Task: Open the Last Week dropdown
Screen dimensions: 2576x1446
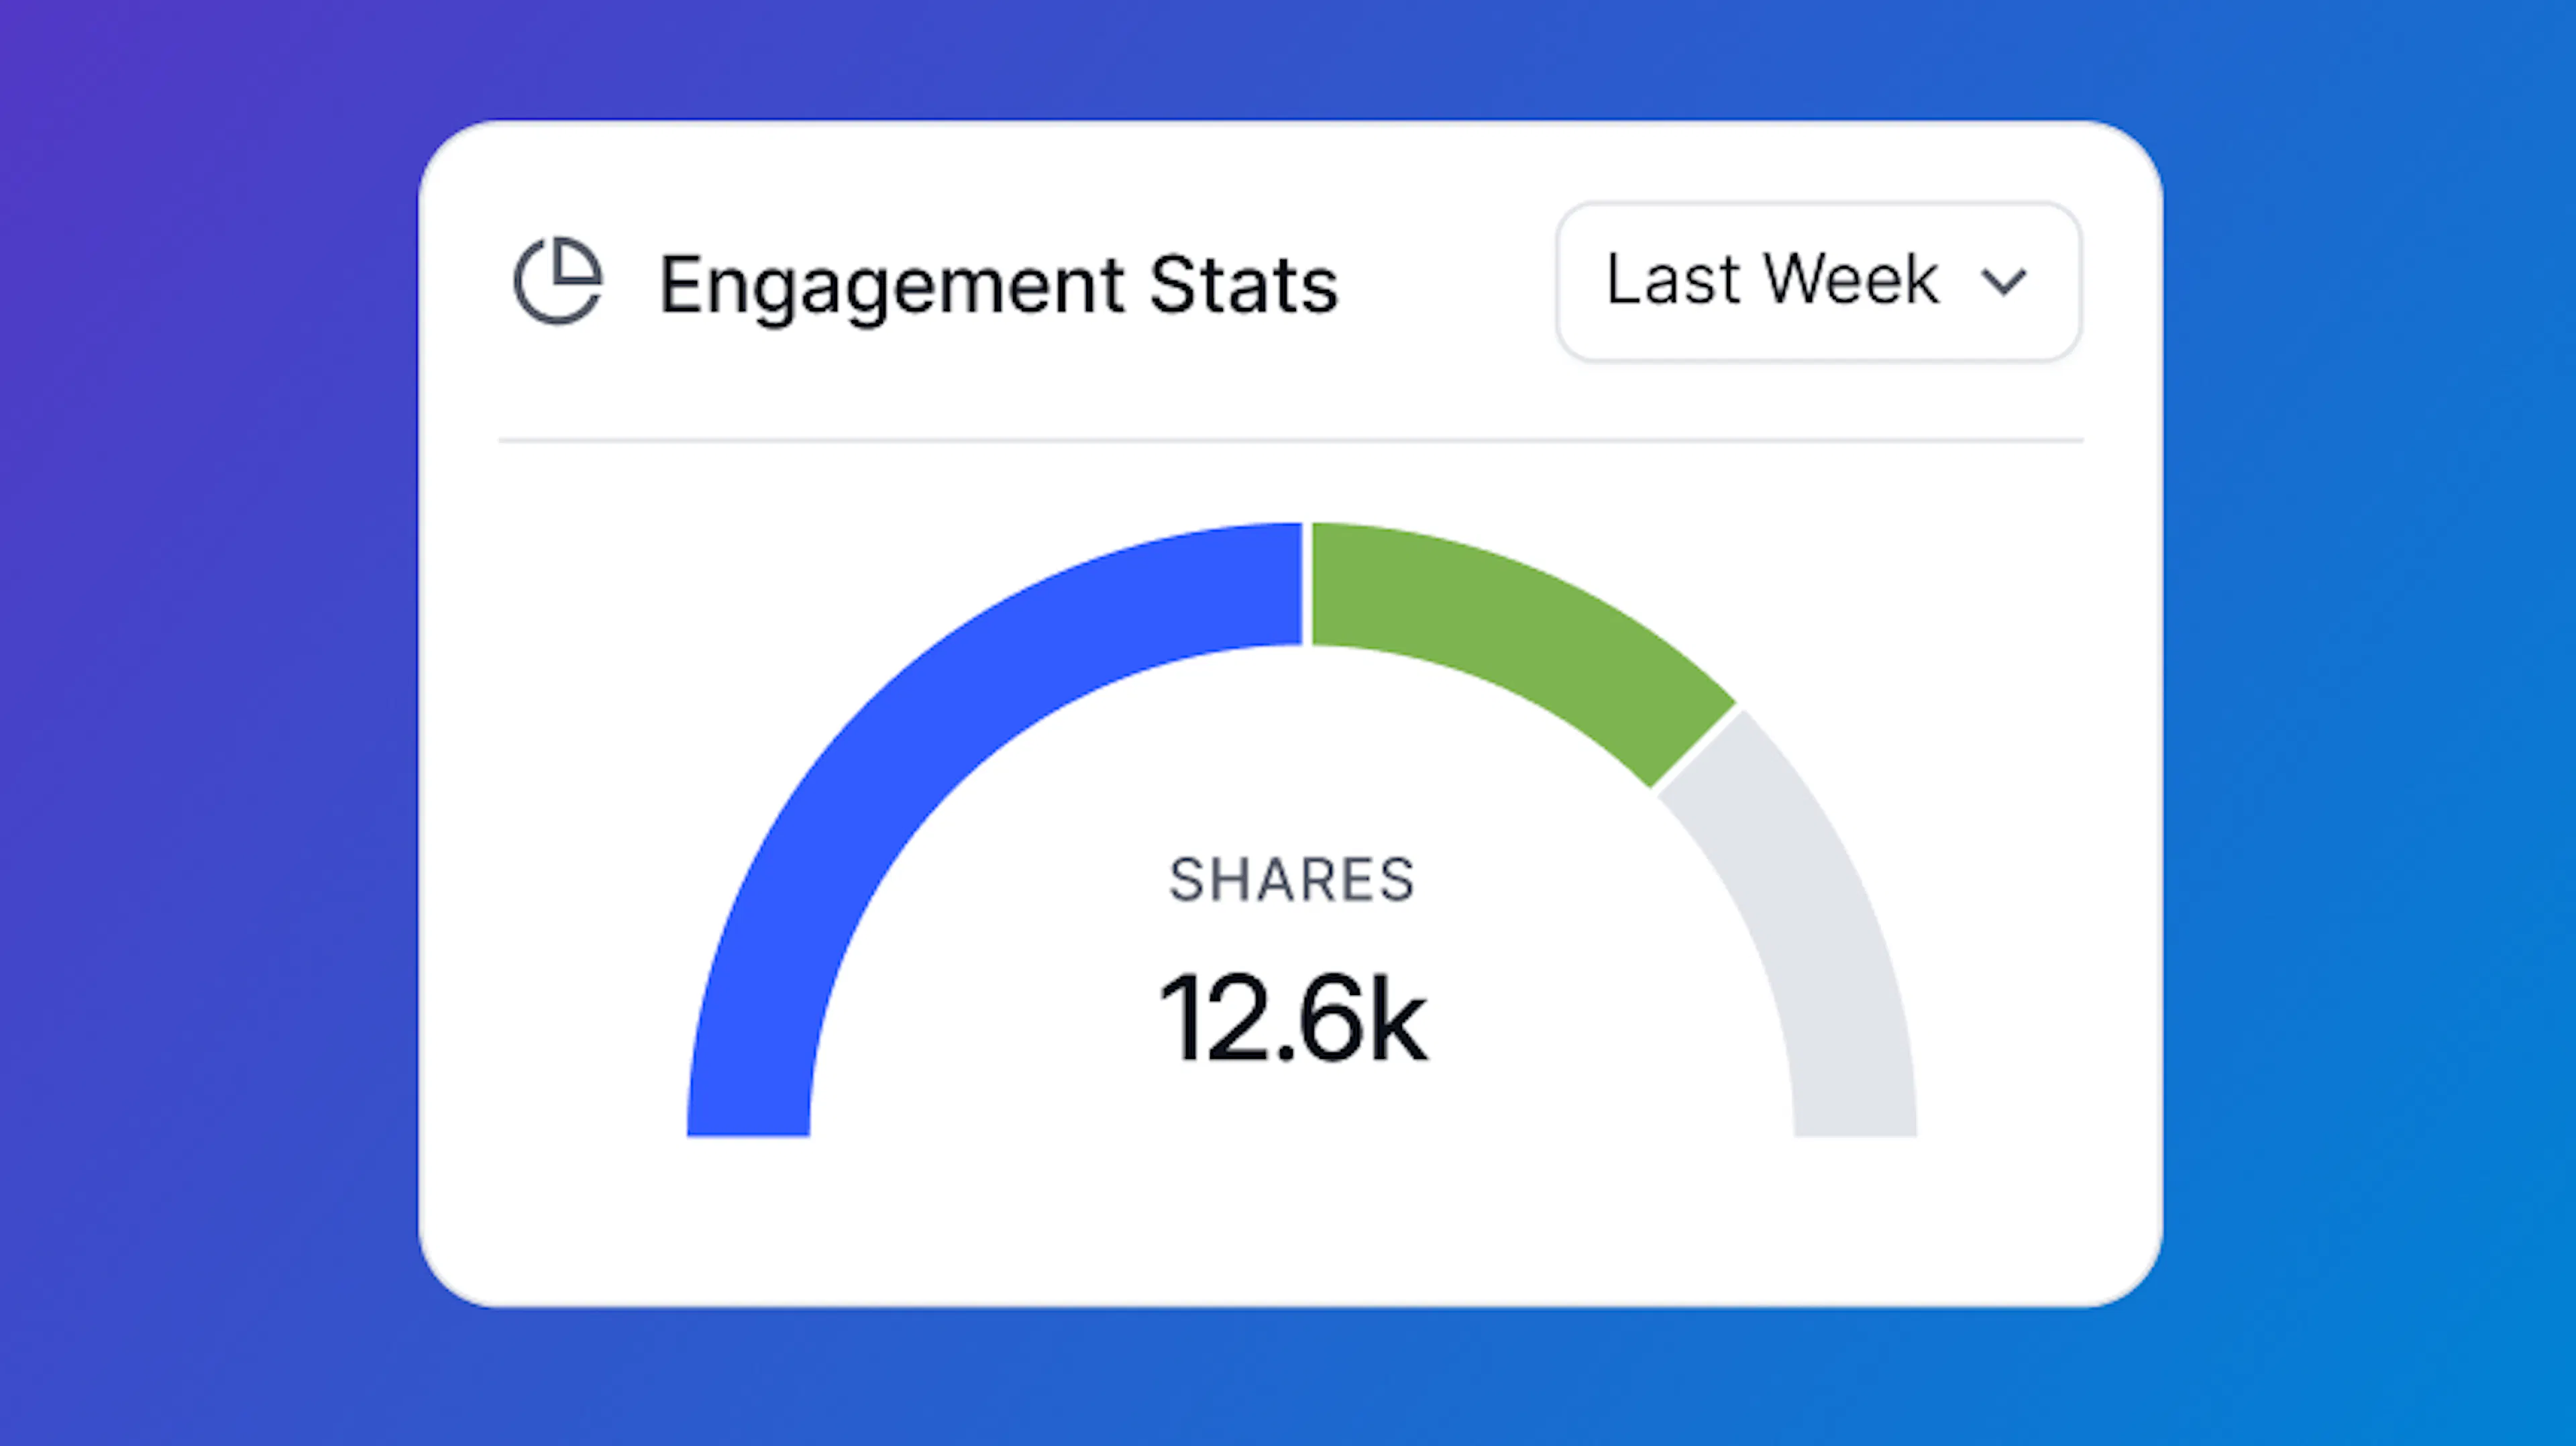Action: pyautogui.click(x=1817, y=281)
